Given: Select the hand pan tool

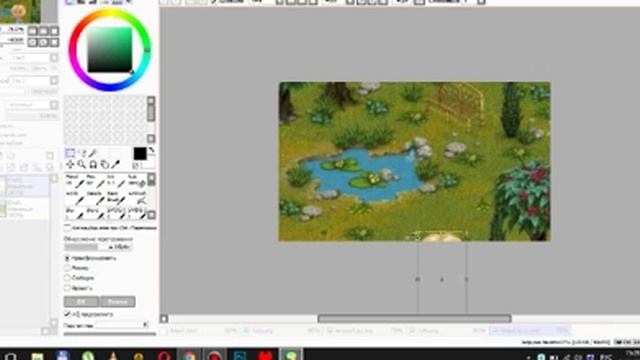Looking at the screenshot, I should [x=104, y=164].
